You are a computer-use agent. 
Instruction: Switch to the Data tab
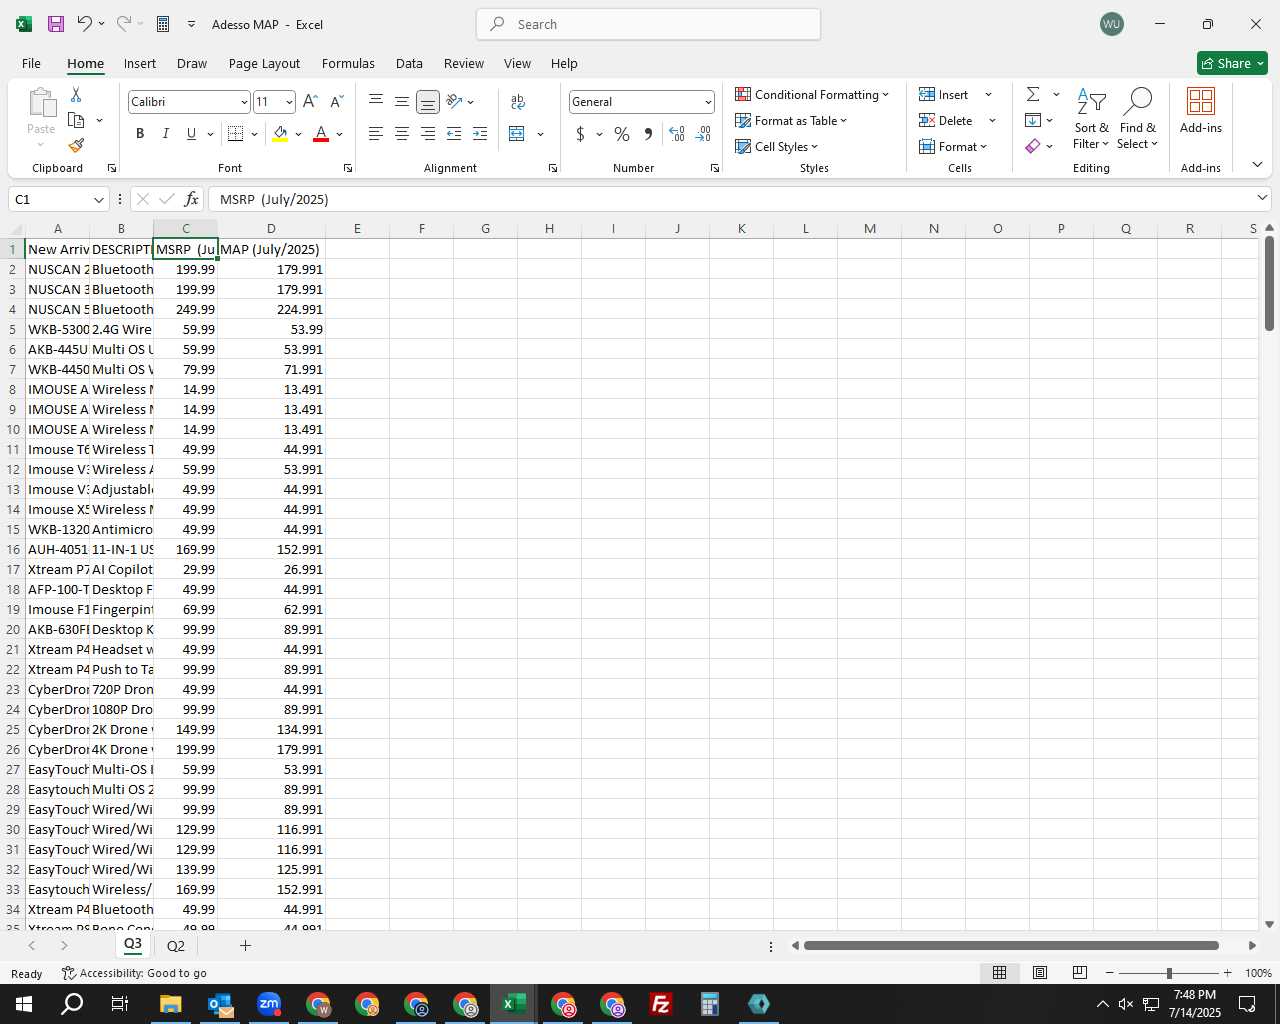pyautogui.click(x=409, y=63)
